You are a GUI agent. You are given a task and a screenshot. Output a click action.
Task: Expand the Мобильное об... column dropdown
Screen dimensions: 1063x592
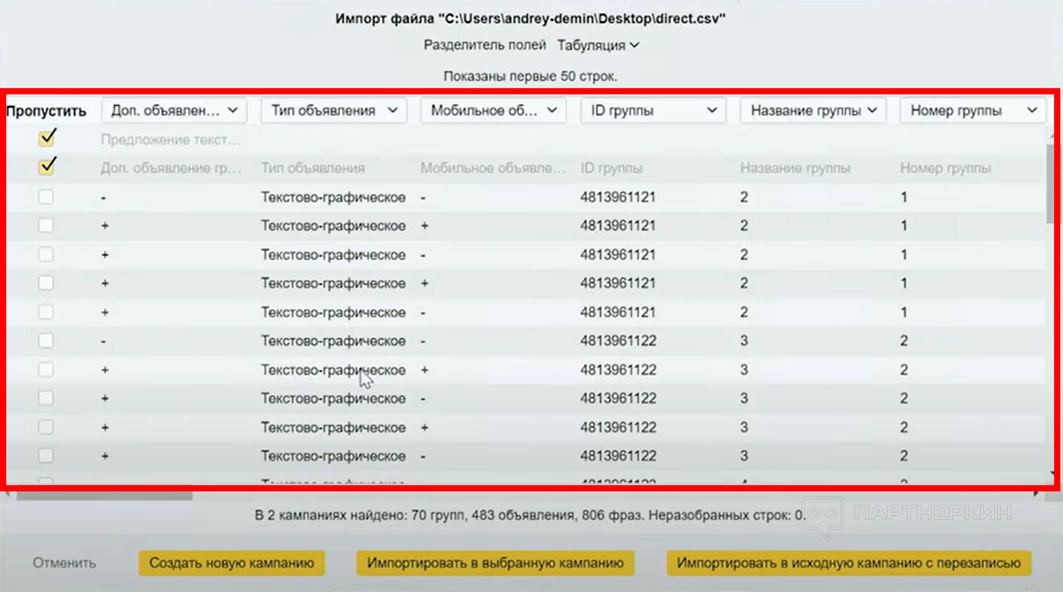493,111
